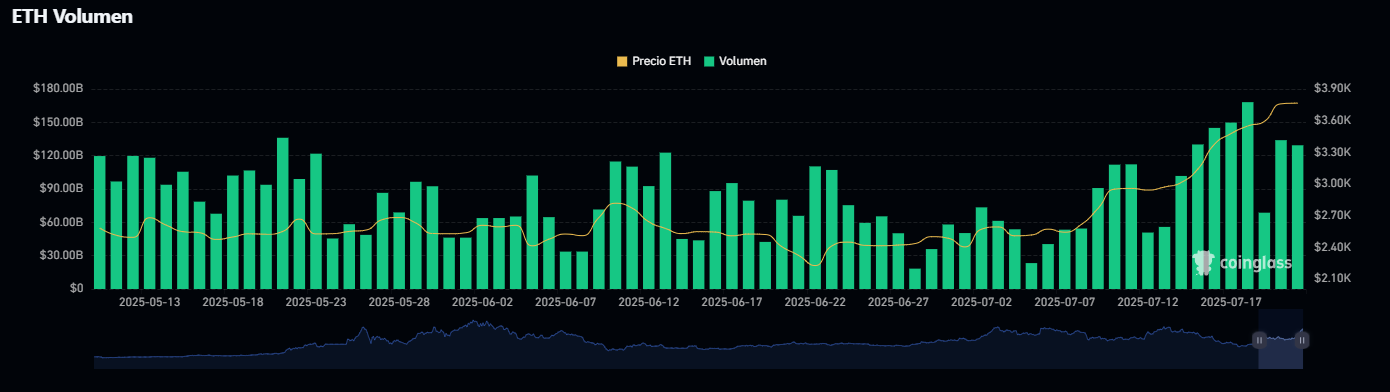Click the $90.00B volume axis label
The image size is (1390, 392).
coord(61,188)
